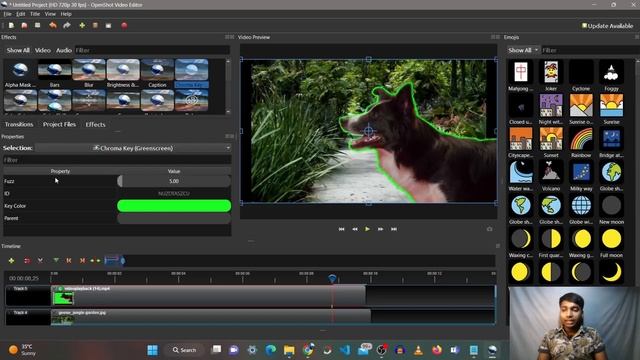
Task: Click the Save Project toolbar icon
Action: [x=38, y=25]
